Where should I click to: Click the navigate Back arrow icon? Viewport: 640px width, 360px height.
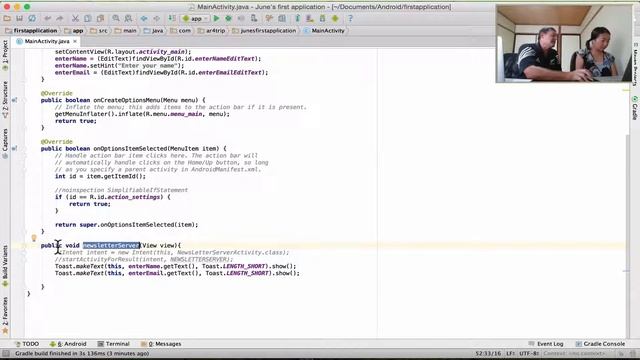coord(144,18)
